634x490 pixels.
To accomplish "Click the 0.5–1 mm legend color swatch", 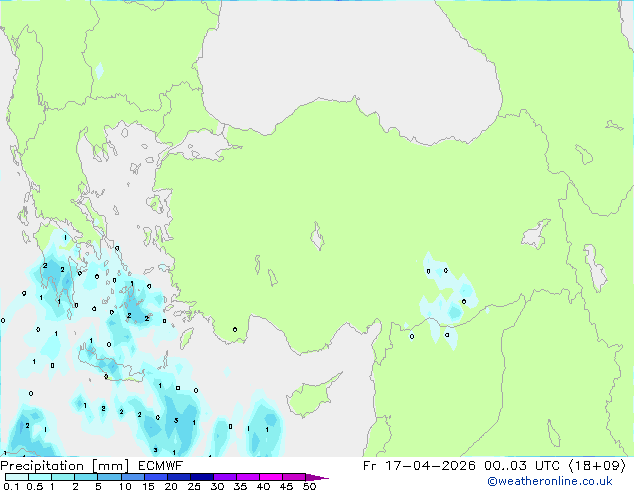I will pos(40,477).
